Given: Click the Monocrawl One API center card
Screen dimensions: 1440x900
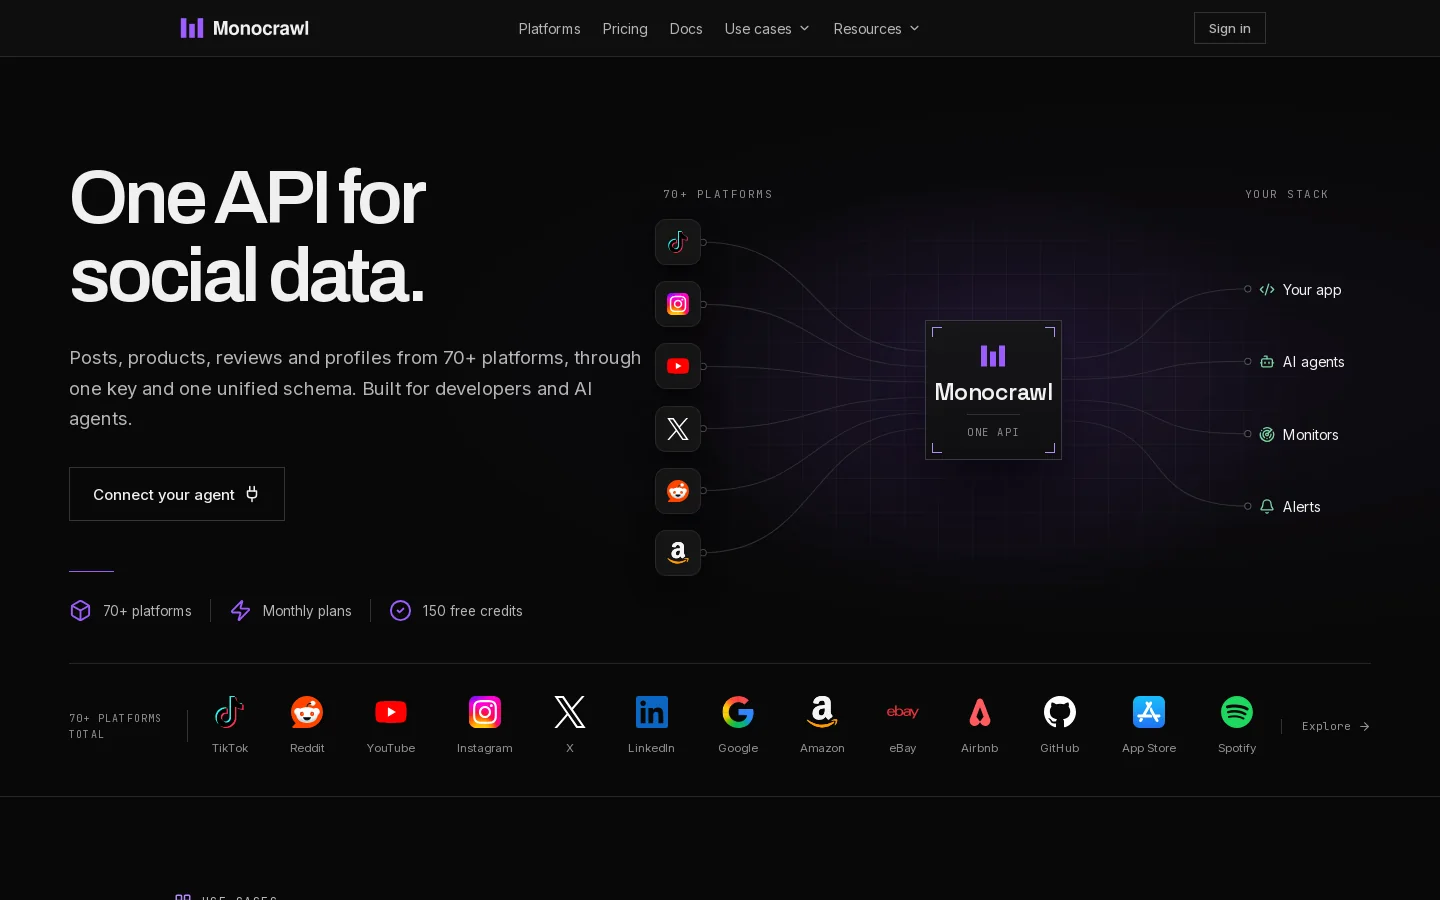Looking at the screenshot, I should coord(993,390).
